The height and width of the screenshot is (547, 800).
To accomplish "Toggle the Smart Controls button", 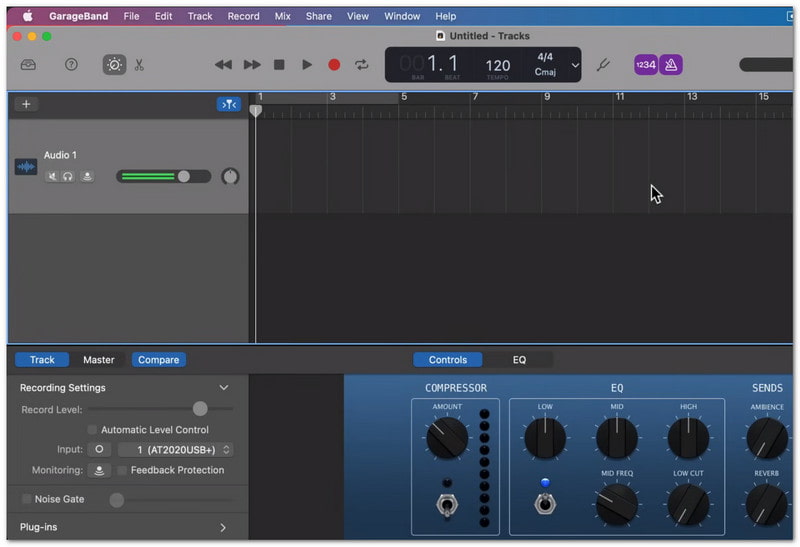I will pos(114,65).
